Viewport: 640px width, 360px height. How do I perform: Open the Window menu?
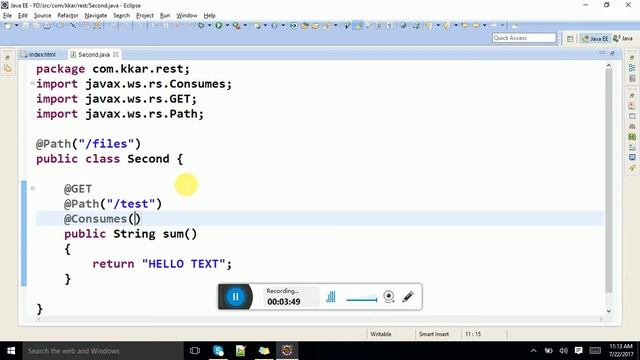coord(187,16)
